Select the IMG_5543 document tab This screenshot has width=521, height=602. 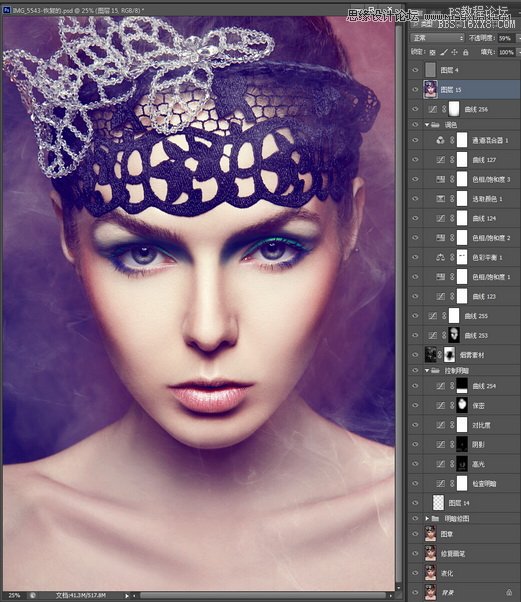point(73,10)
